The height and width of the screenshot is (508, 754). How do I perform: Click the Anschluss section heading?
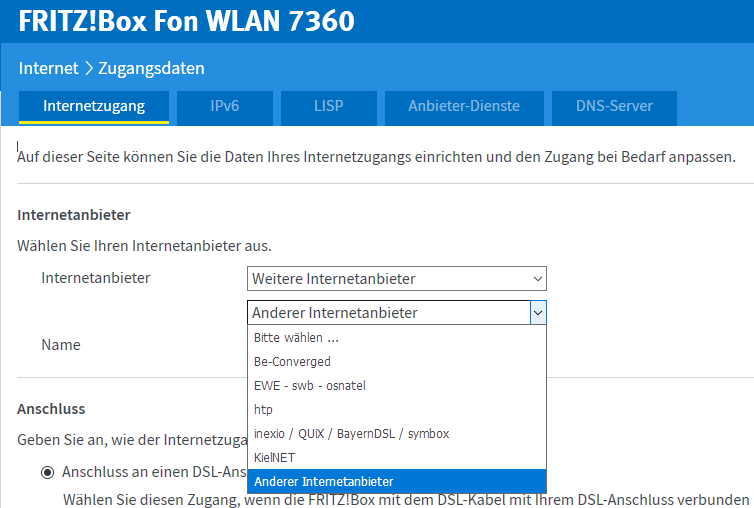click(x=51, y=409)
